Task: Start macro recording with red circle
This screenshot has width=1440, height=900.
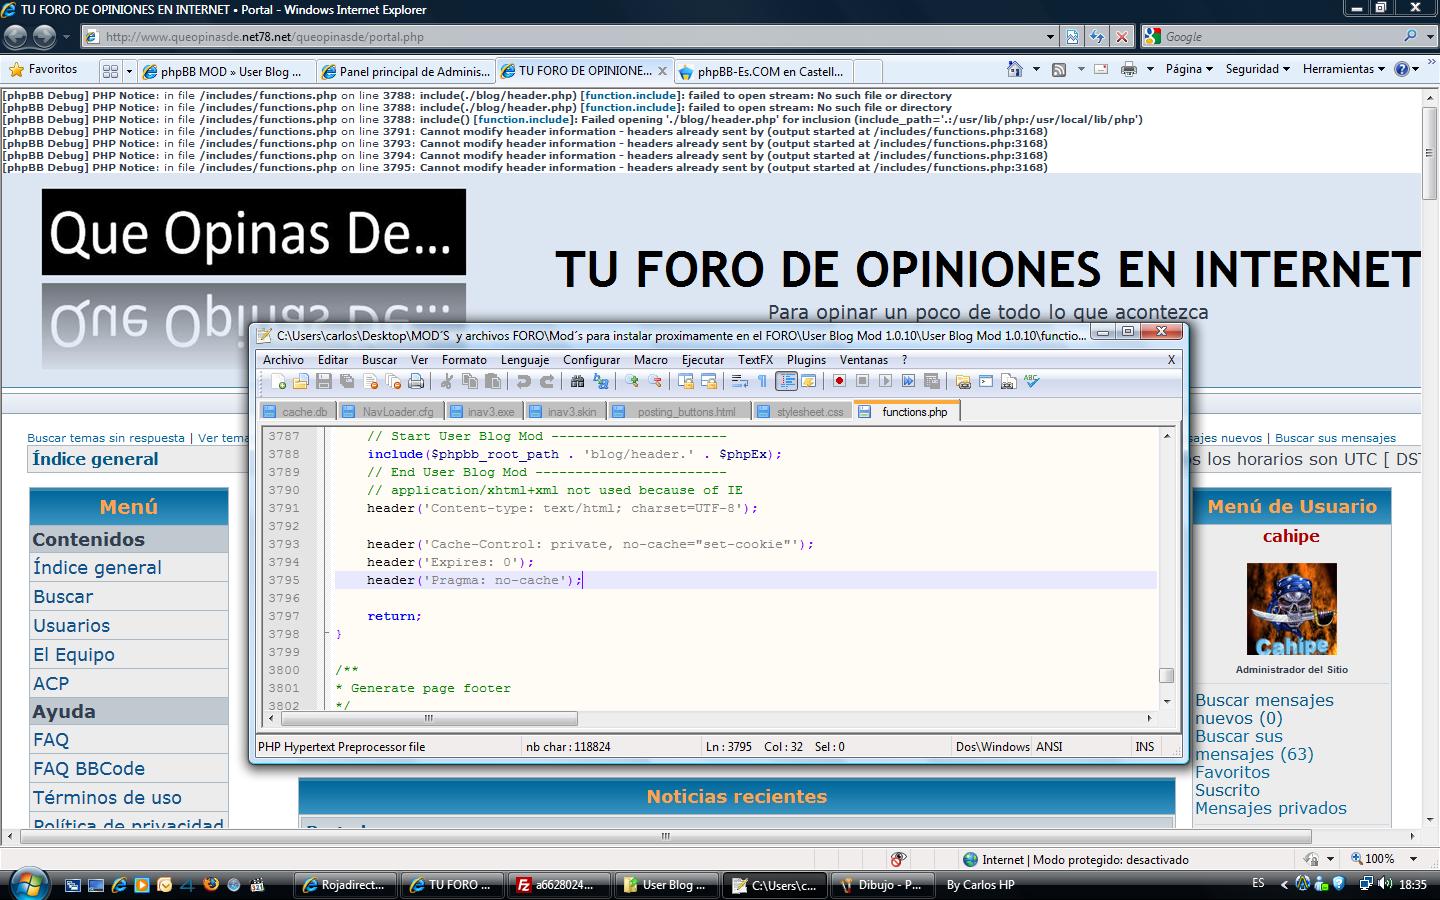Action: (x=840, y=381)
